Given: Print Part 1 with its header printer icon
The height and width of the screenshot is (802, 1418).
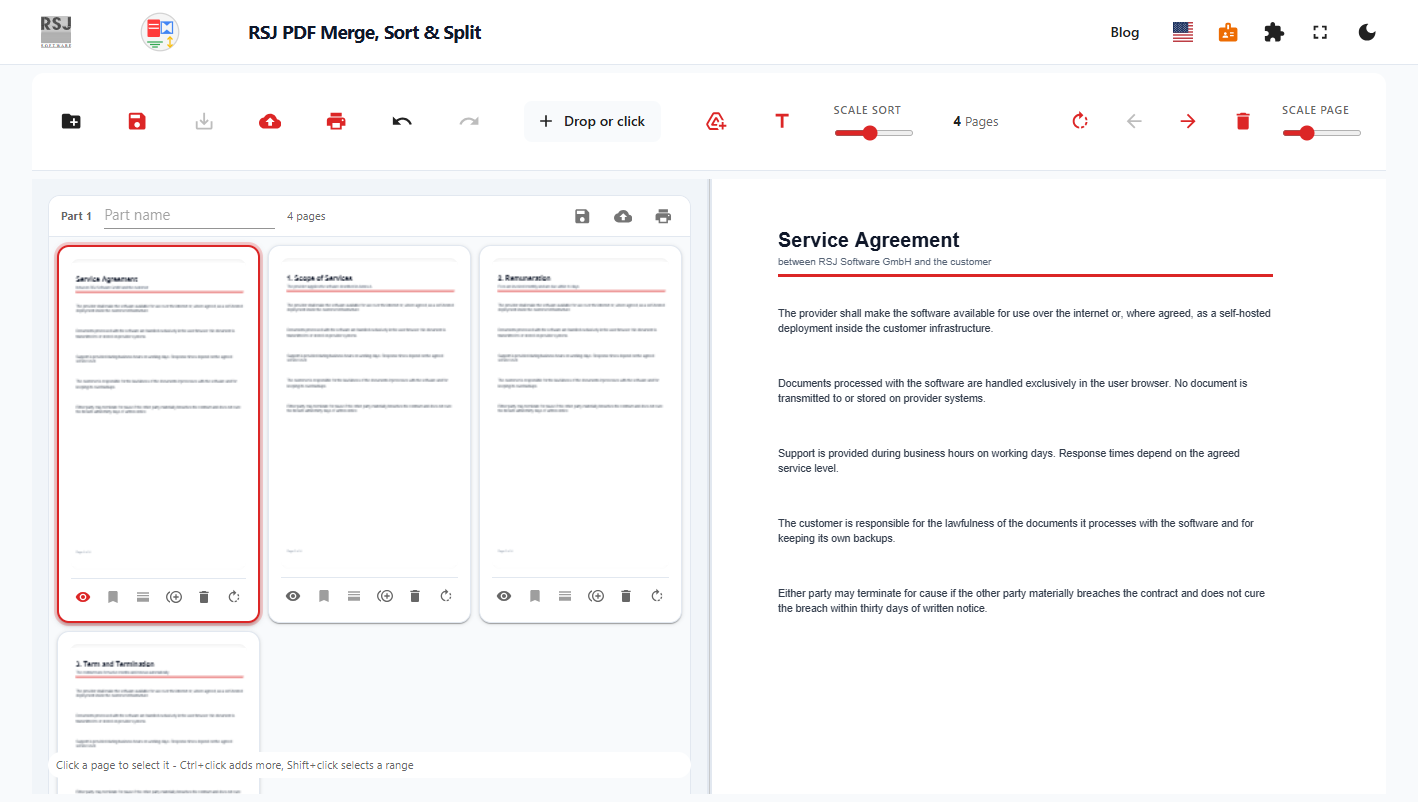Looking at the screenshot, I should point(663,216).
